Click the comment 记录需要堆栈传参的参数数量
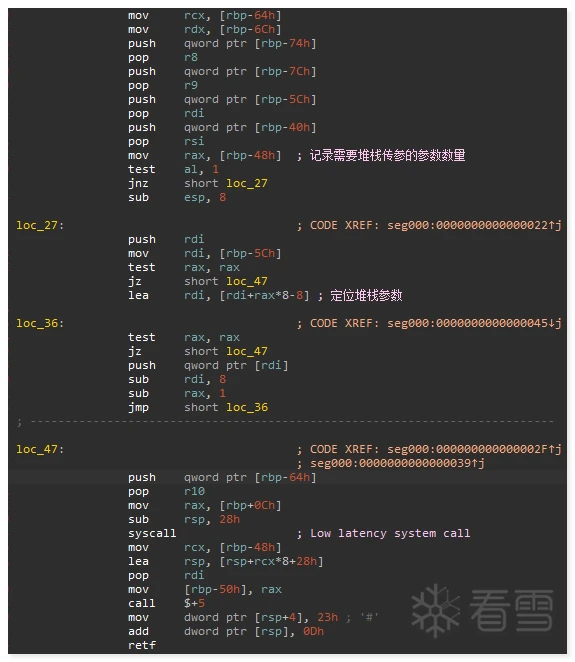 (387, 155)
